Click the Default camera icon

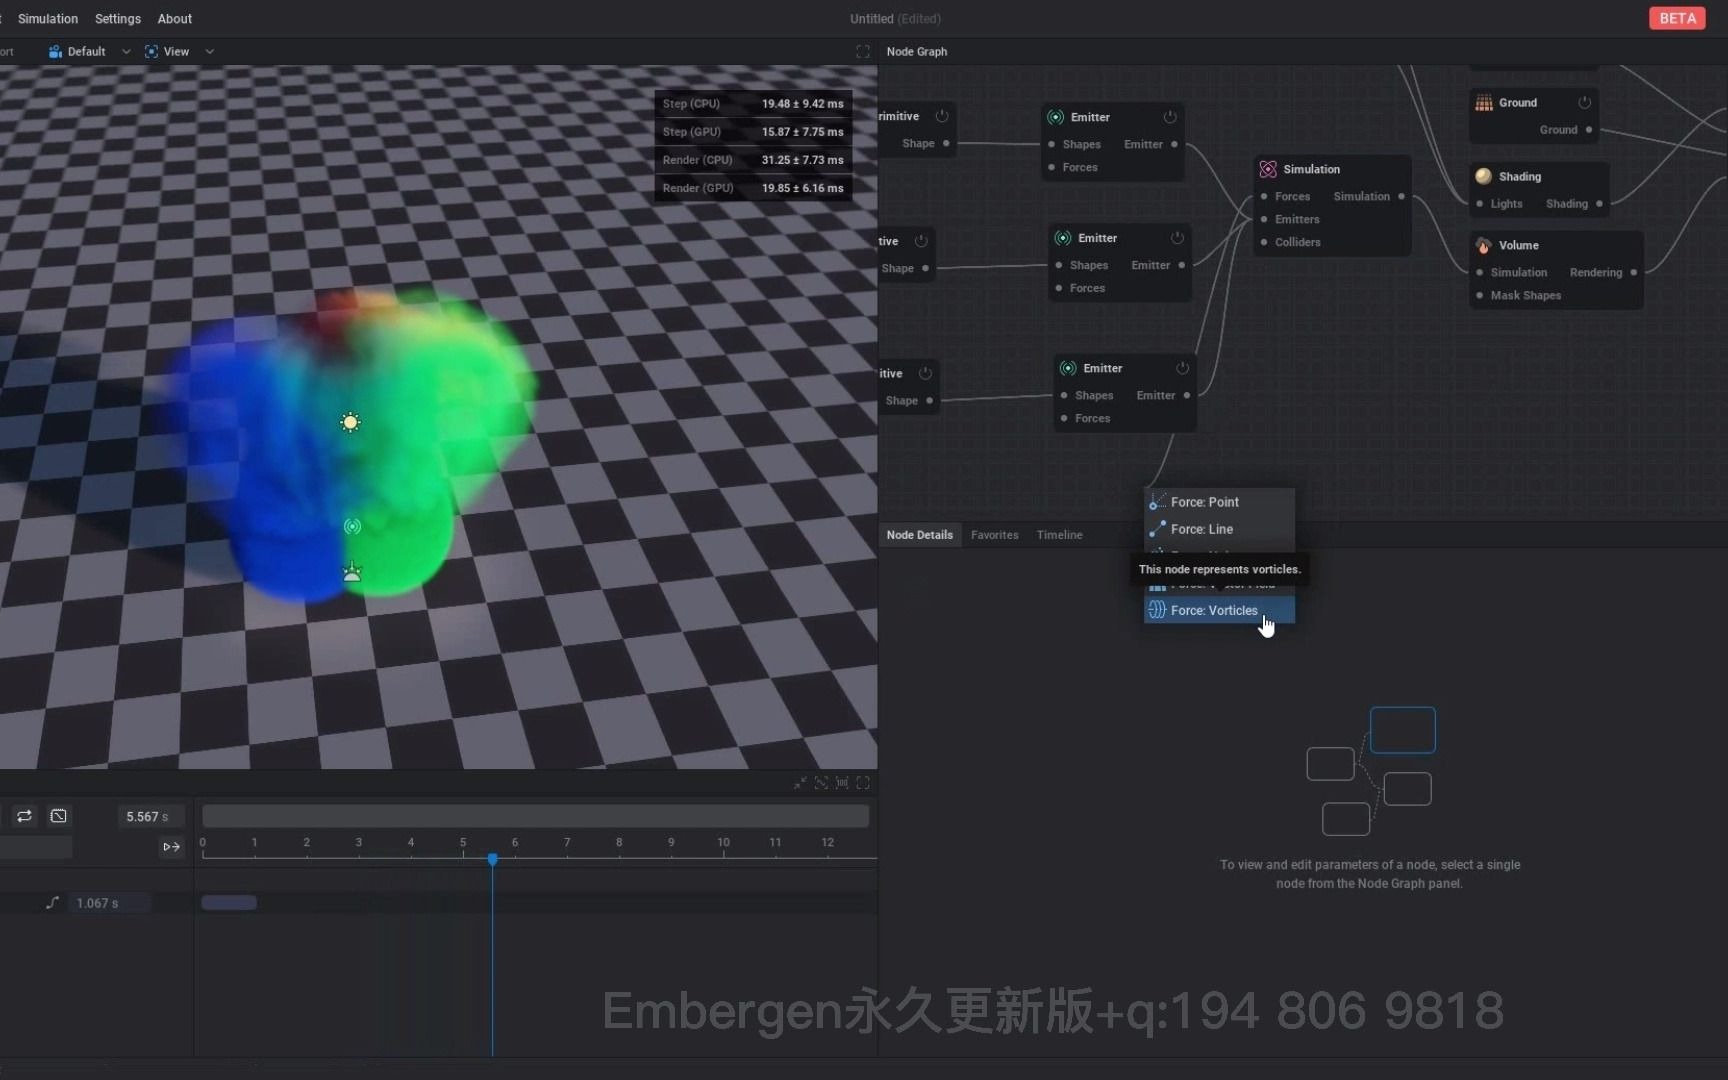tap(55, 52)
